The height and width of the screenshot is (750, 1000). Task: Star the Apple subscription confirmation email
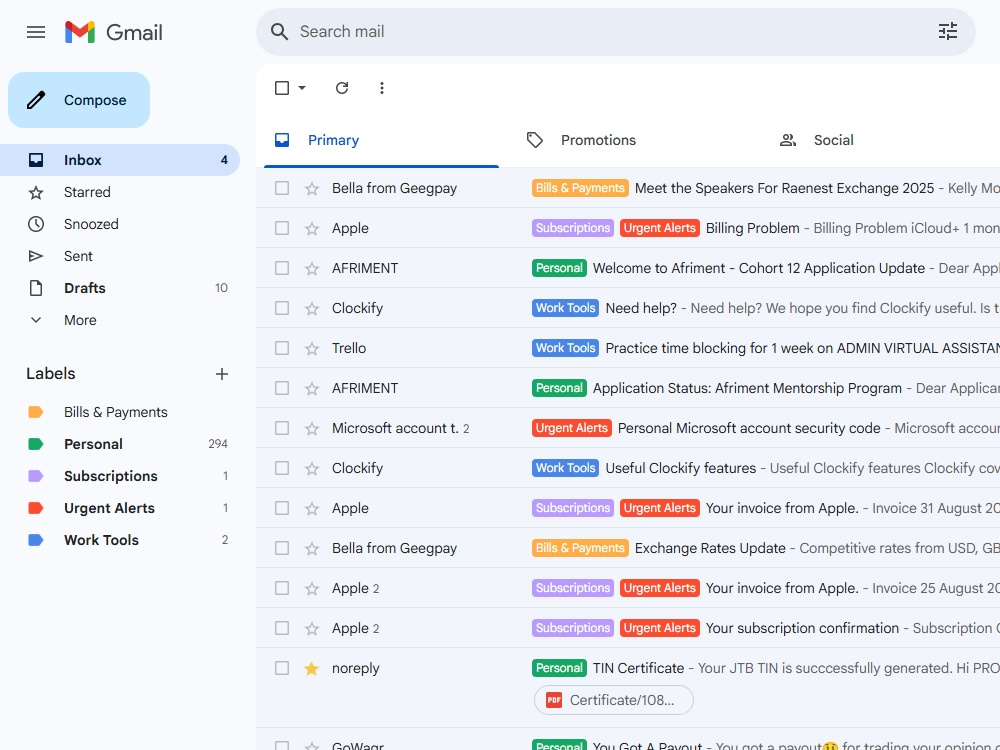[x=311, y=629]
